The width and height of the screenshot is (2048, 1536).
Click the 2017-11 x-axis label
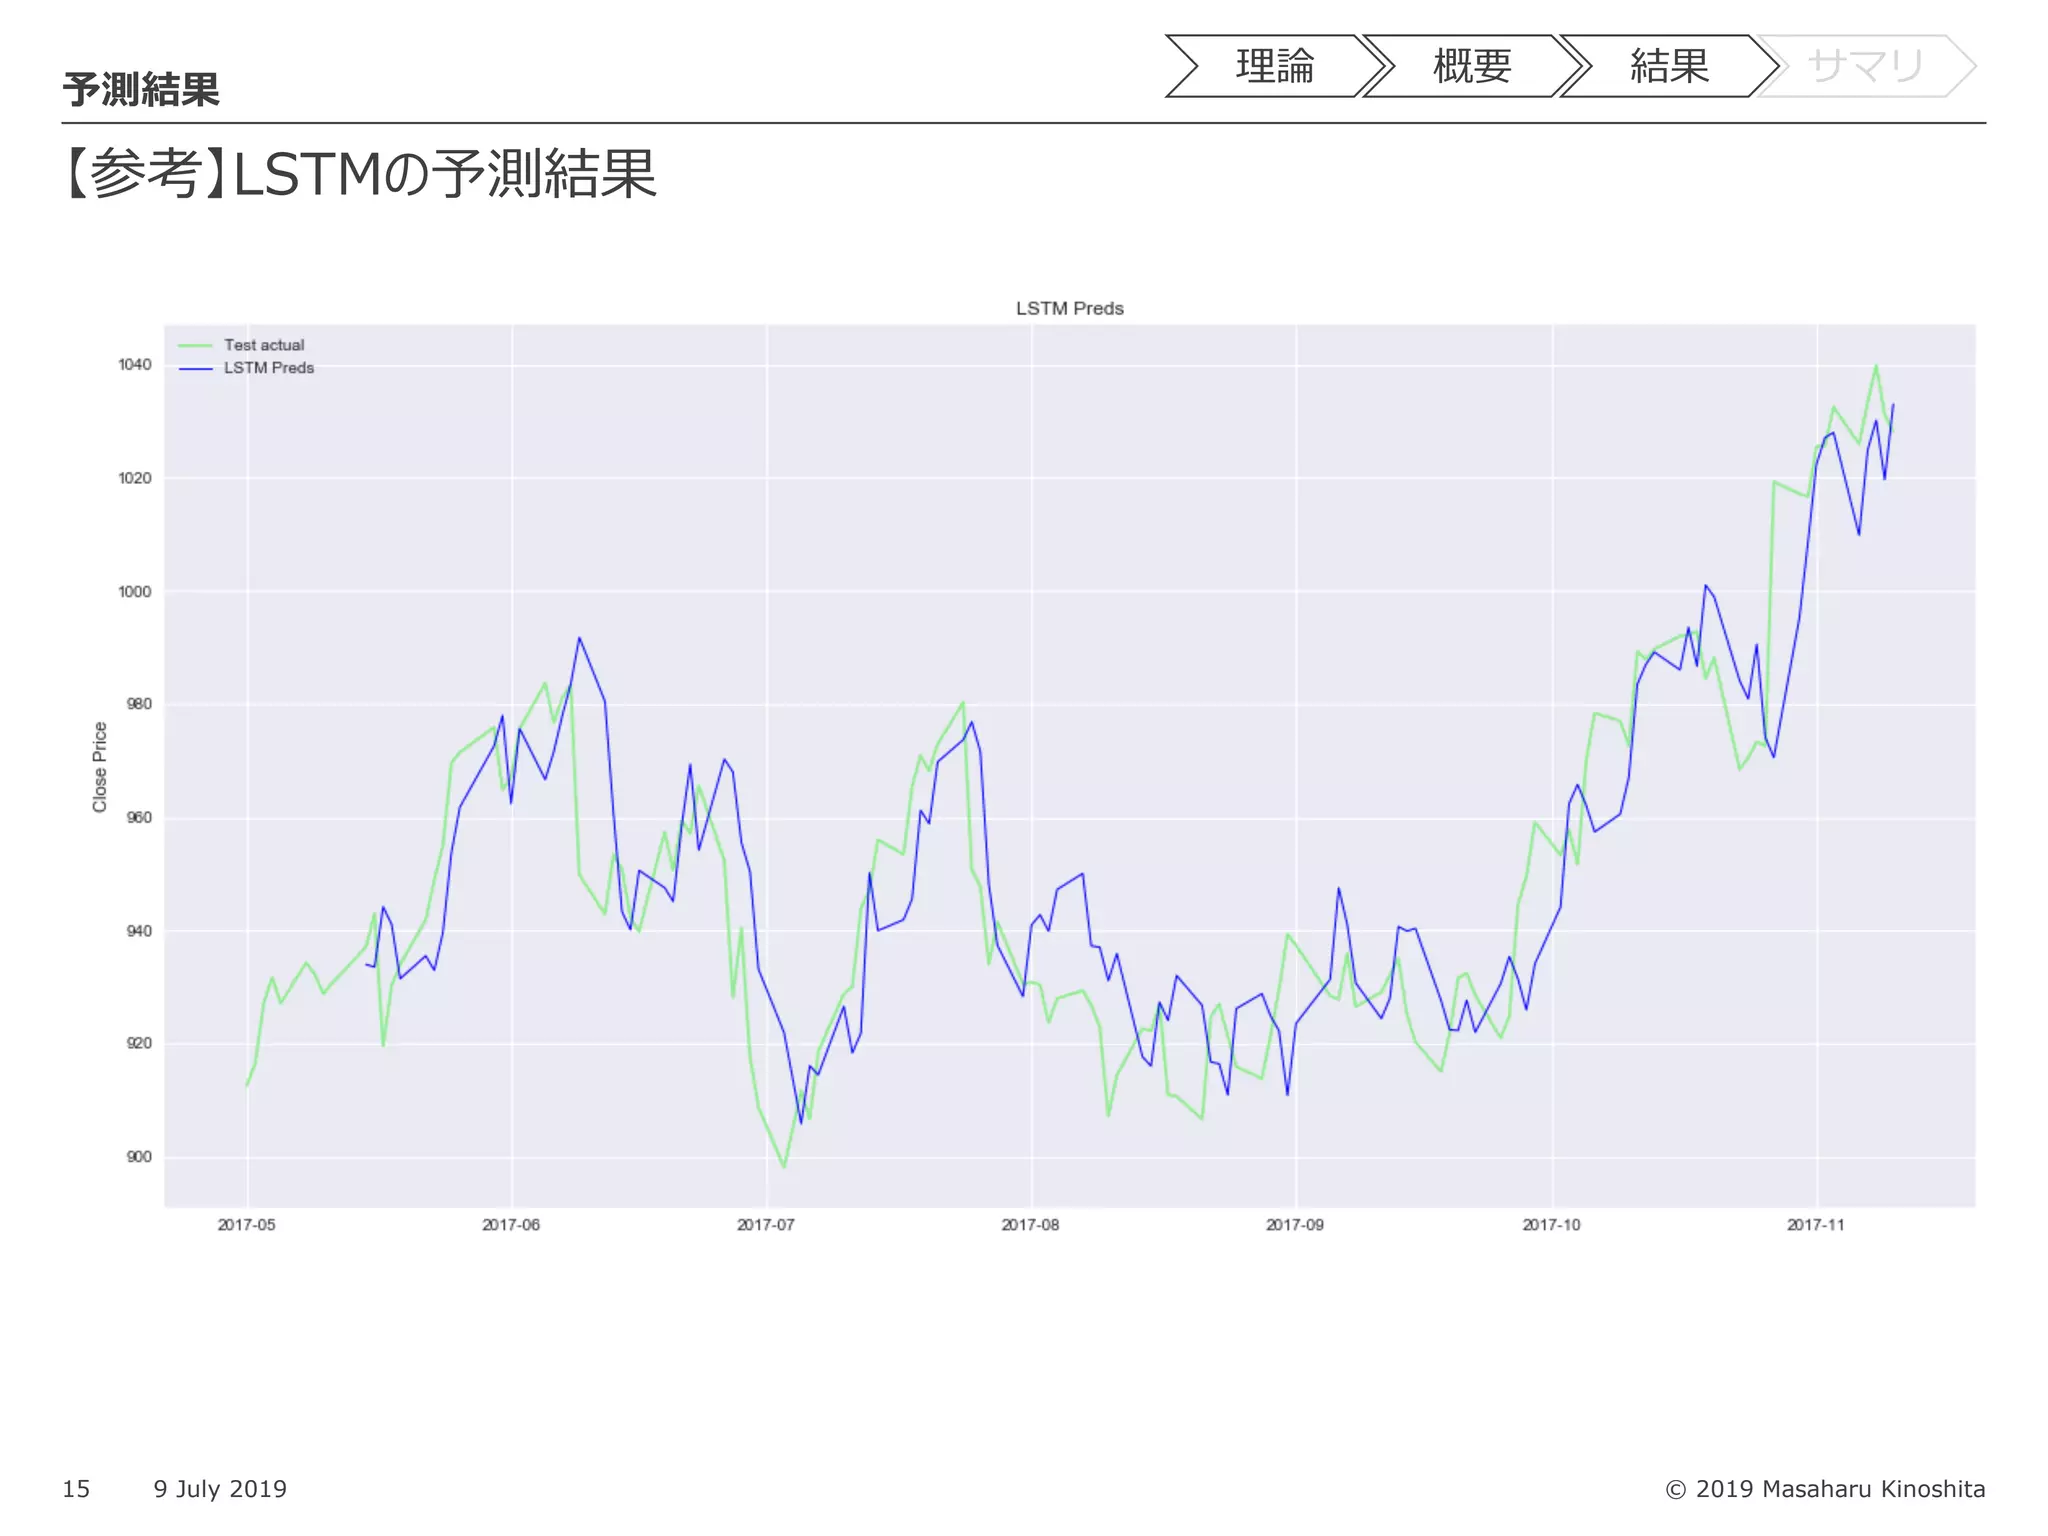coord(1816,1225)
